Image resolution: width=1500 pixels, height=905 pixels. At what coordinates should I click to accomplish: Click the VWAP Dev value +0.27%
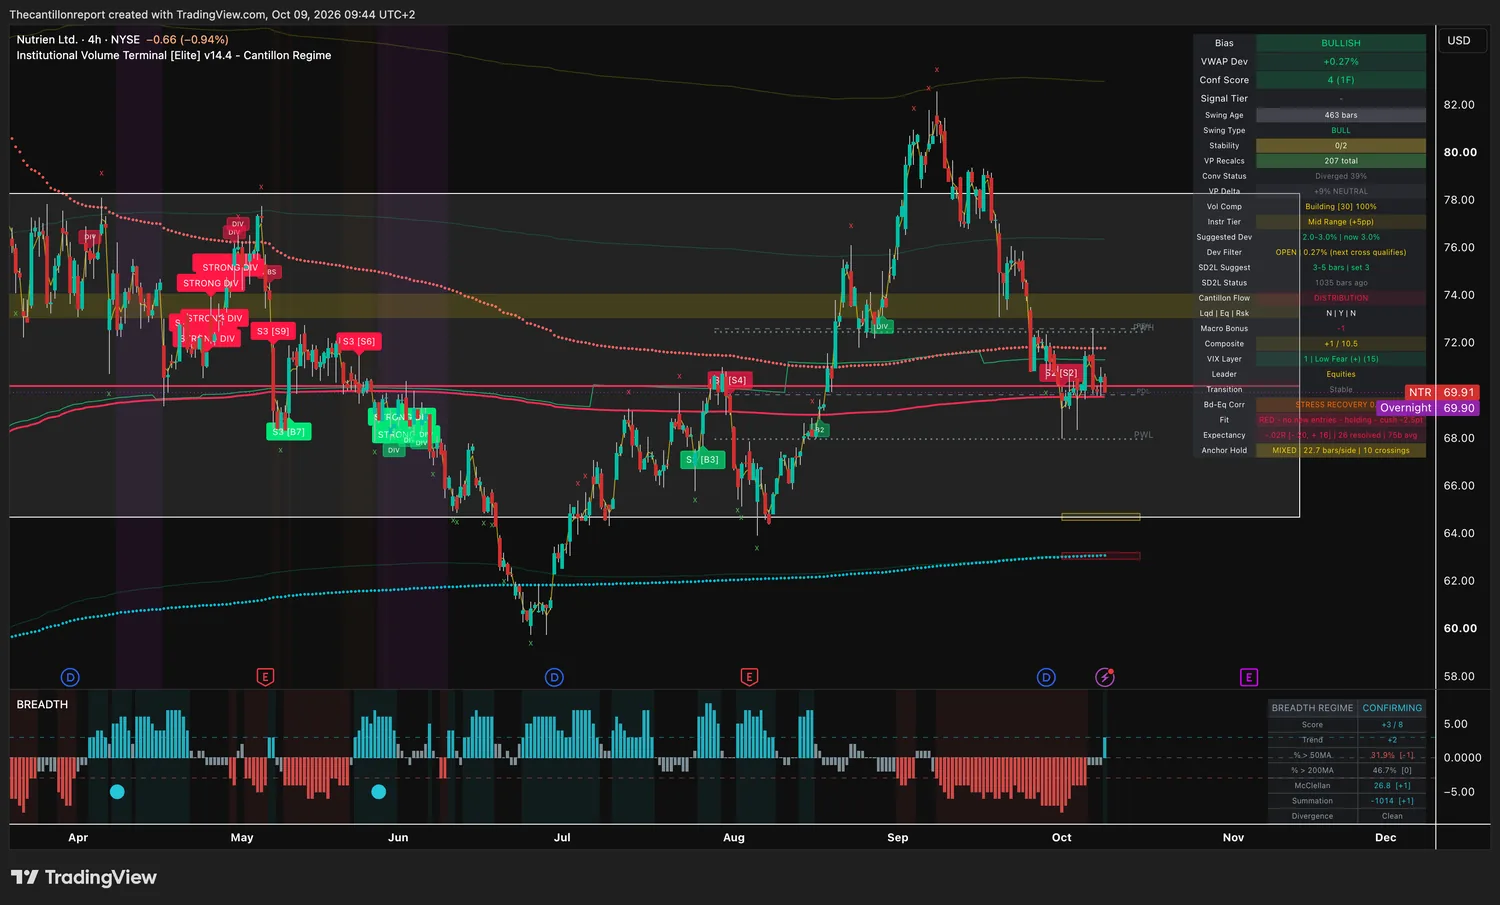point(1341,62)
